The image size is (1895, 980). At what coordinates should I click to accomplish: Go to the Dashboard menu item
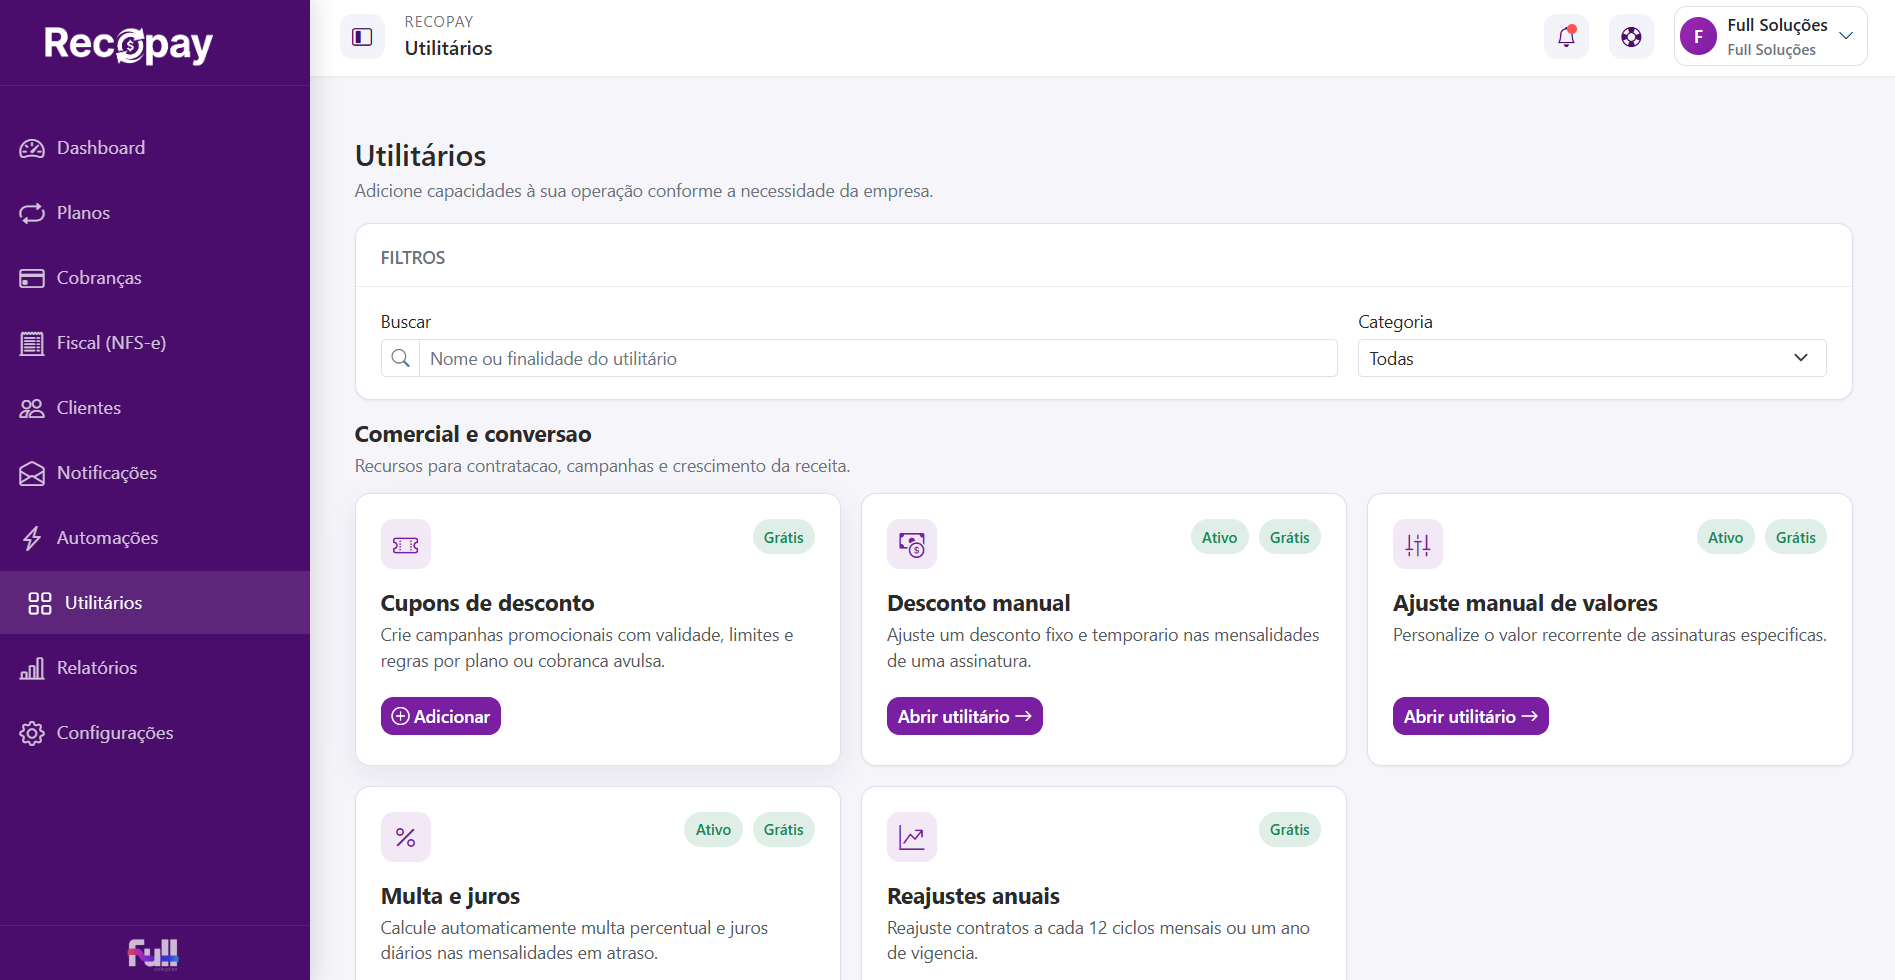pyautogui.click(x=155, y=148)
